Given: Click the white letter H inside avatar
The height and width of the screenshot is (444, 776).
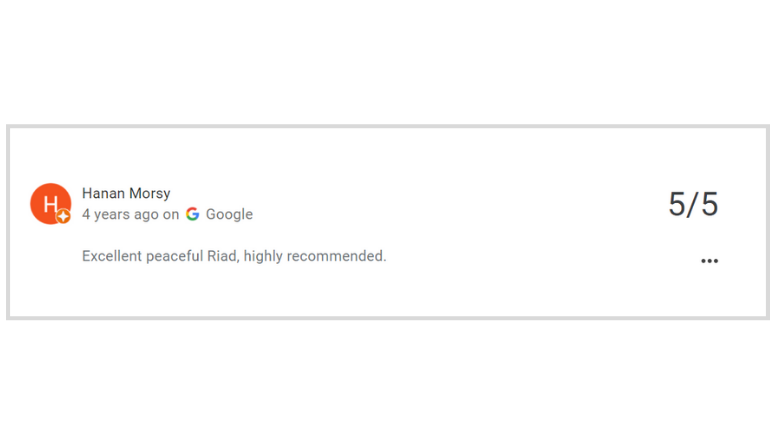Looking at the screenshot, I should (x=50, y=203).
